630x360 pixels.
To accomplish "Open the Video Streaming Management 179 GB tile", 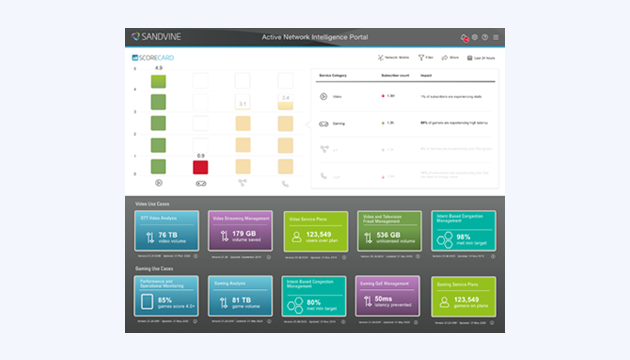I will pyautogui.click(x=240, y=231).
